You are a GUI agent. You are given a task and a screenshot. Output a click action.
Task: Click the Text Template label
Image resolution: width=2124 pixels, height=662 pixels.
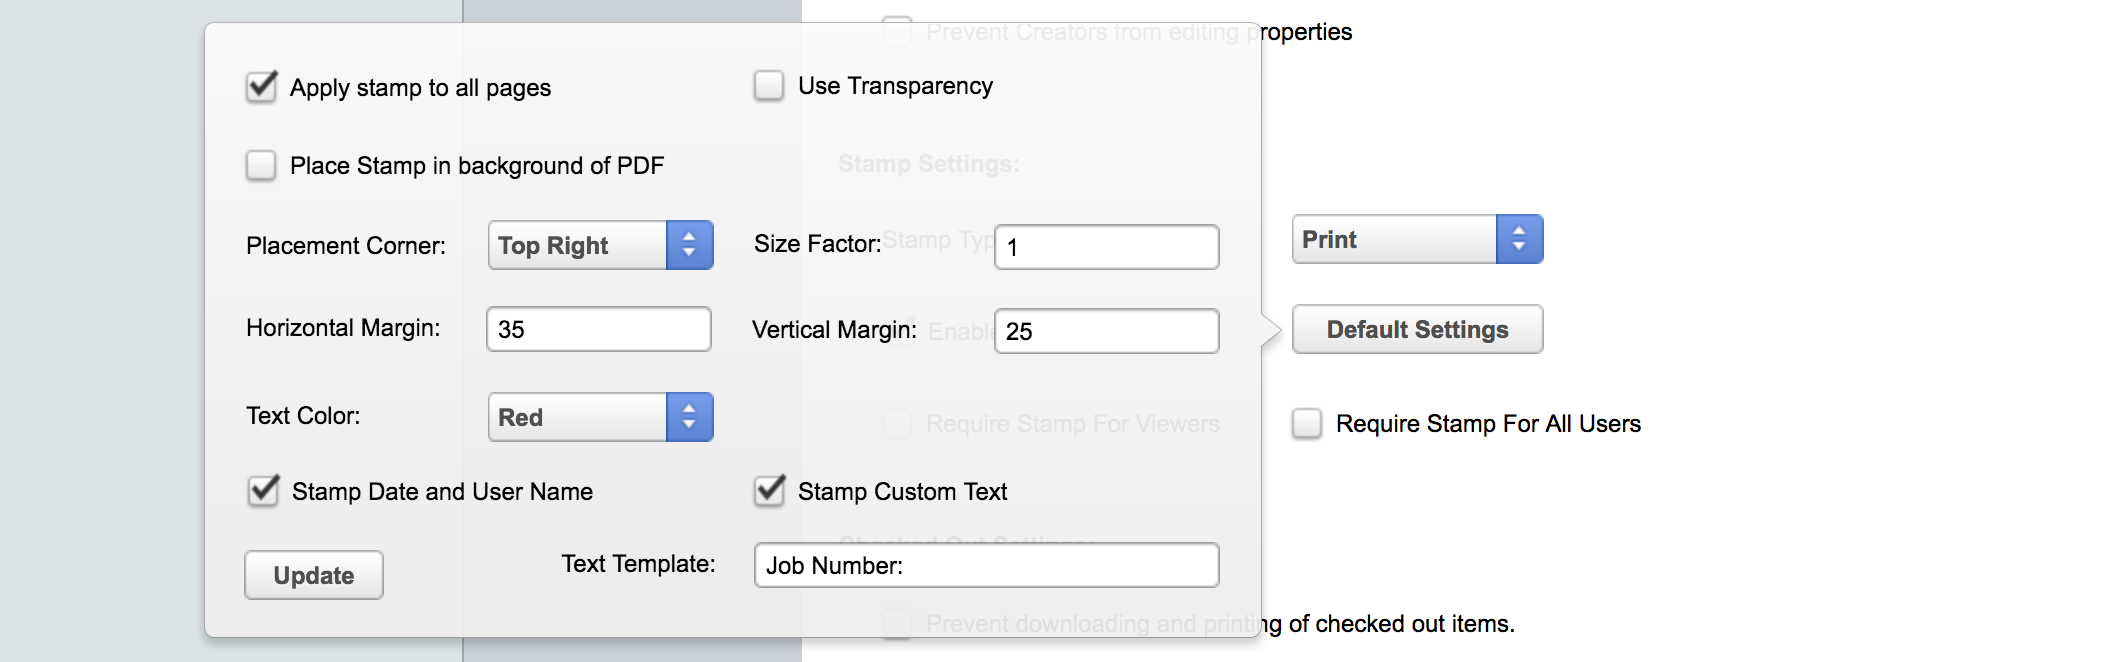pyautogui.click(x=638, y=564)
